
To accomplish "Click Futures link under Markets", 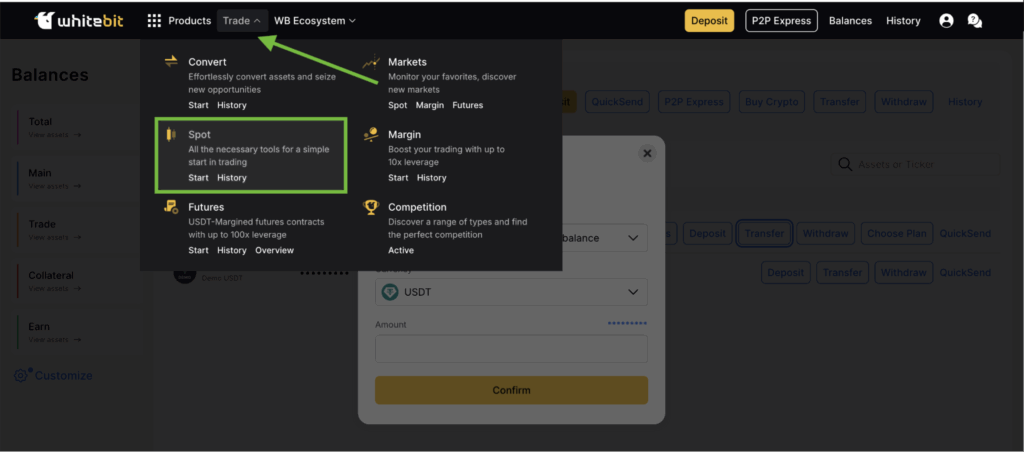I will (468, 105).
